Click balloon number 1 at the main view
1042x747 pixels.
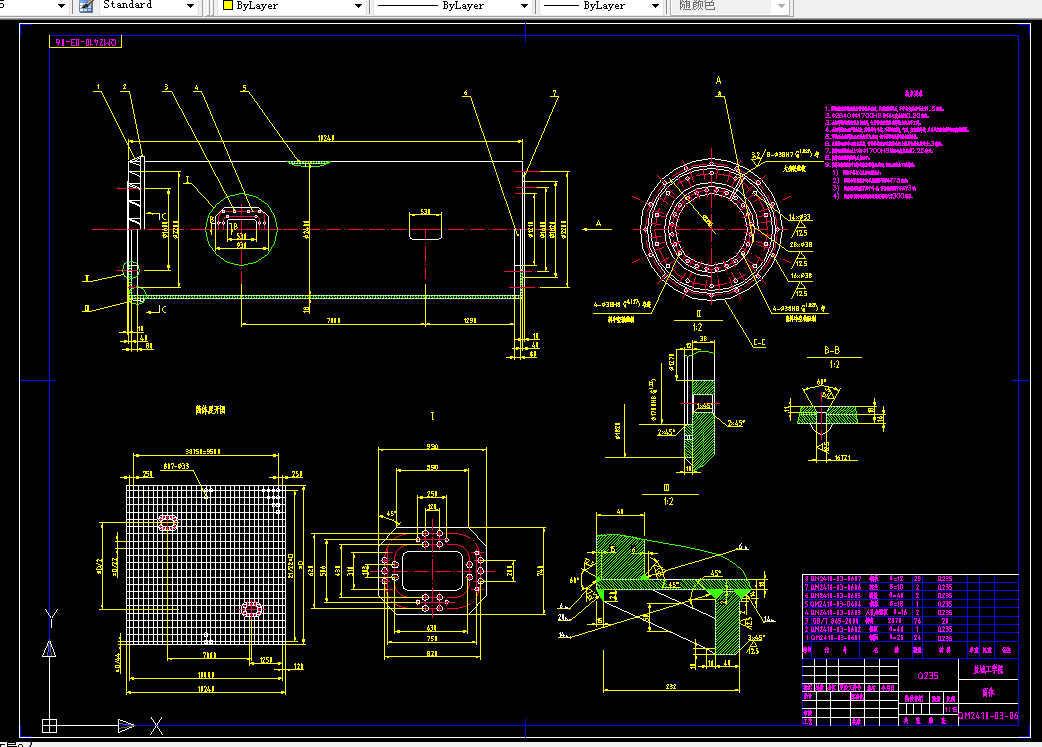(x=98, y=87)
